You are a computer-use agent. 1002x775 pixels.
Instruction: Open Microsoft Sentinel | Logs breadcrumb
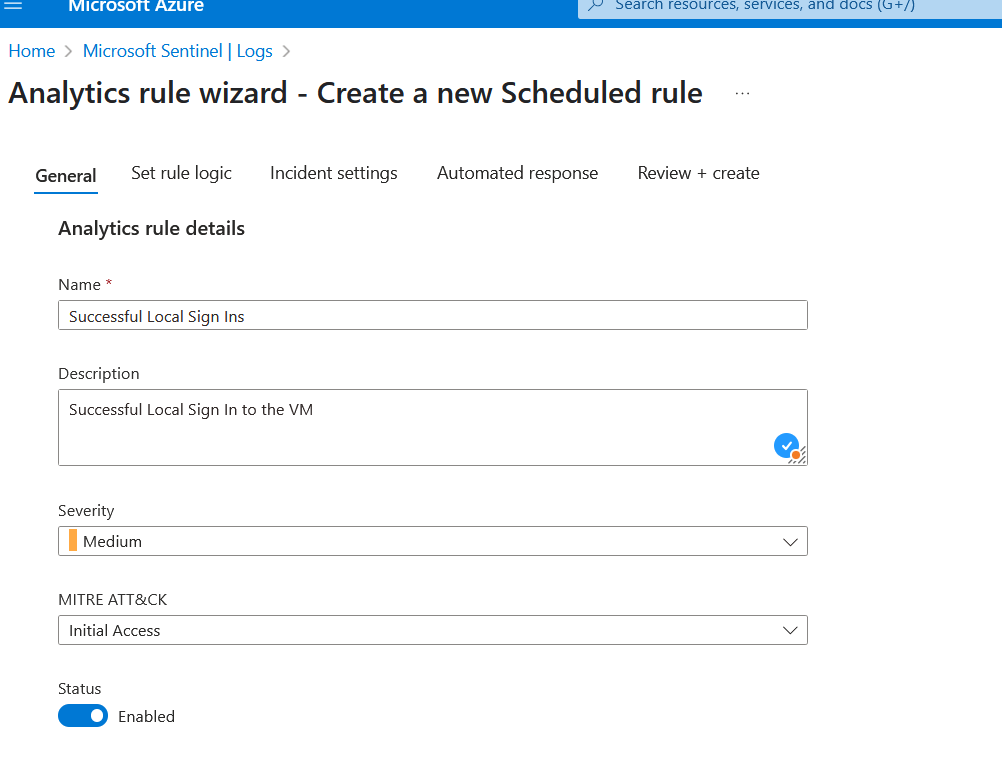pyautogui.click(x=178, y=51)
